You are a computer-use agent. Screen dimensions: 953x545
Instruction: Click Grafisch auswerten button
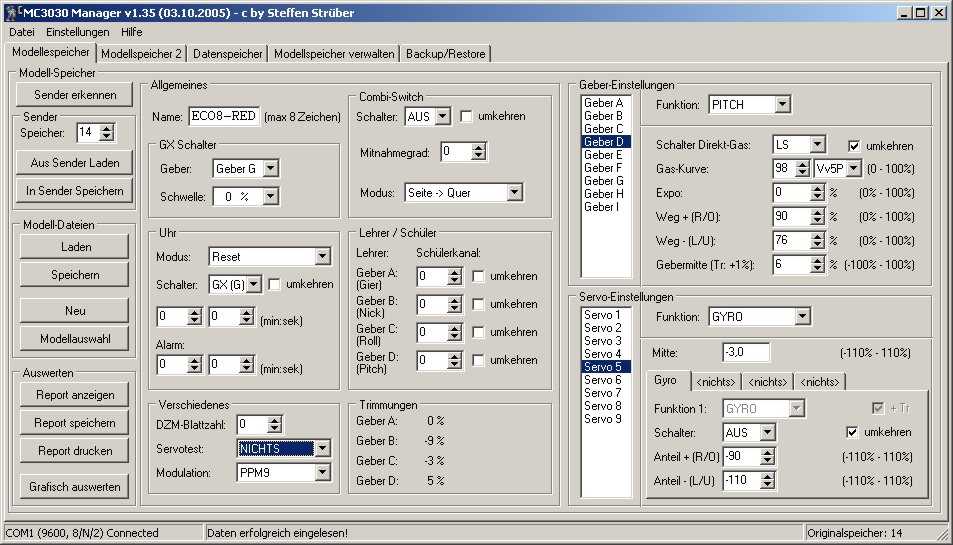pos(75,486)
